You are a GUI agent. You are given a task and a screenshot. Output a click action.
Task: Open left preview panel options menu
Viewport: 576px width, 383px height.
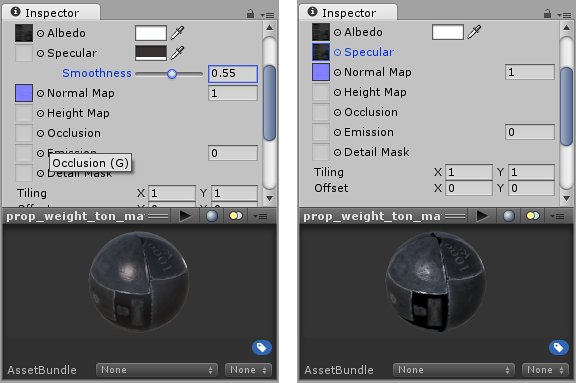(x=260, y=216)
